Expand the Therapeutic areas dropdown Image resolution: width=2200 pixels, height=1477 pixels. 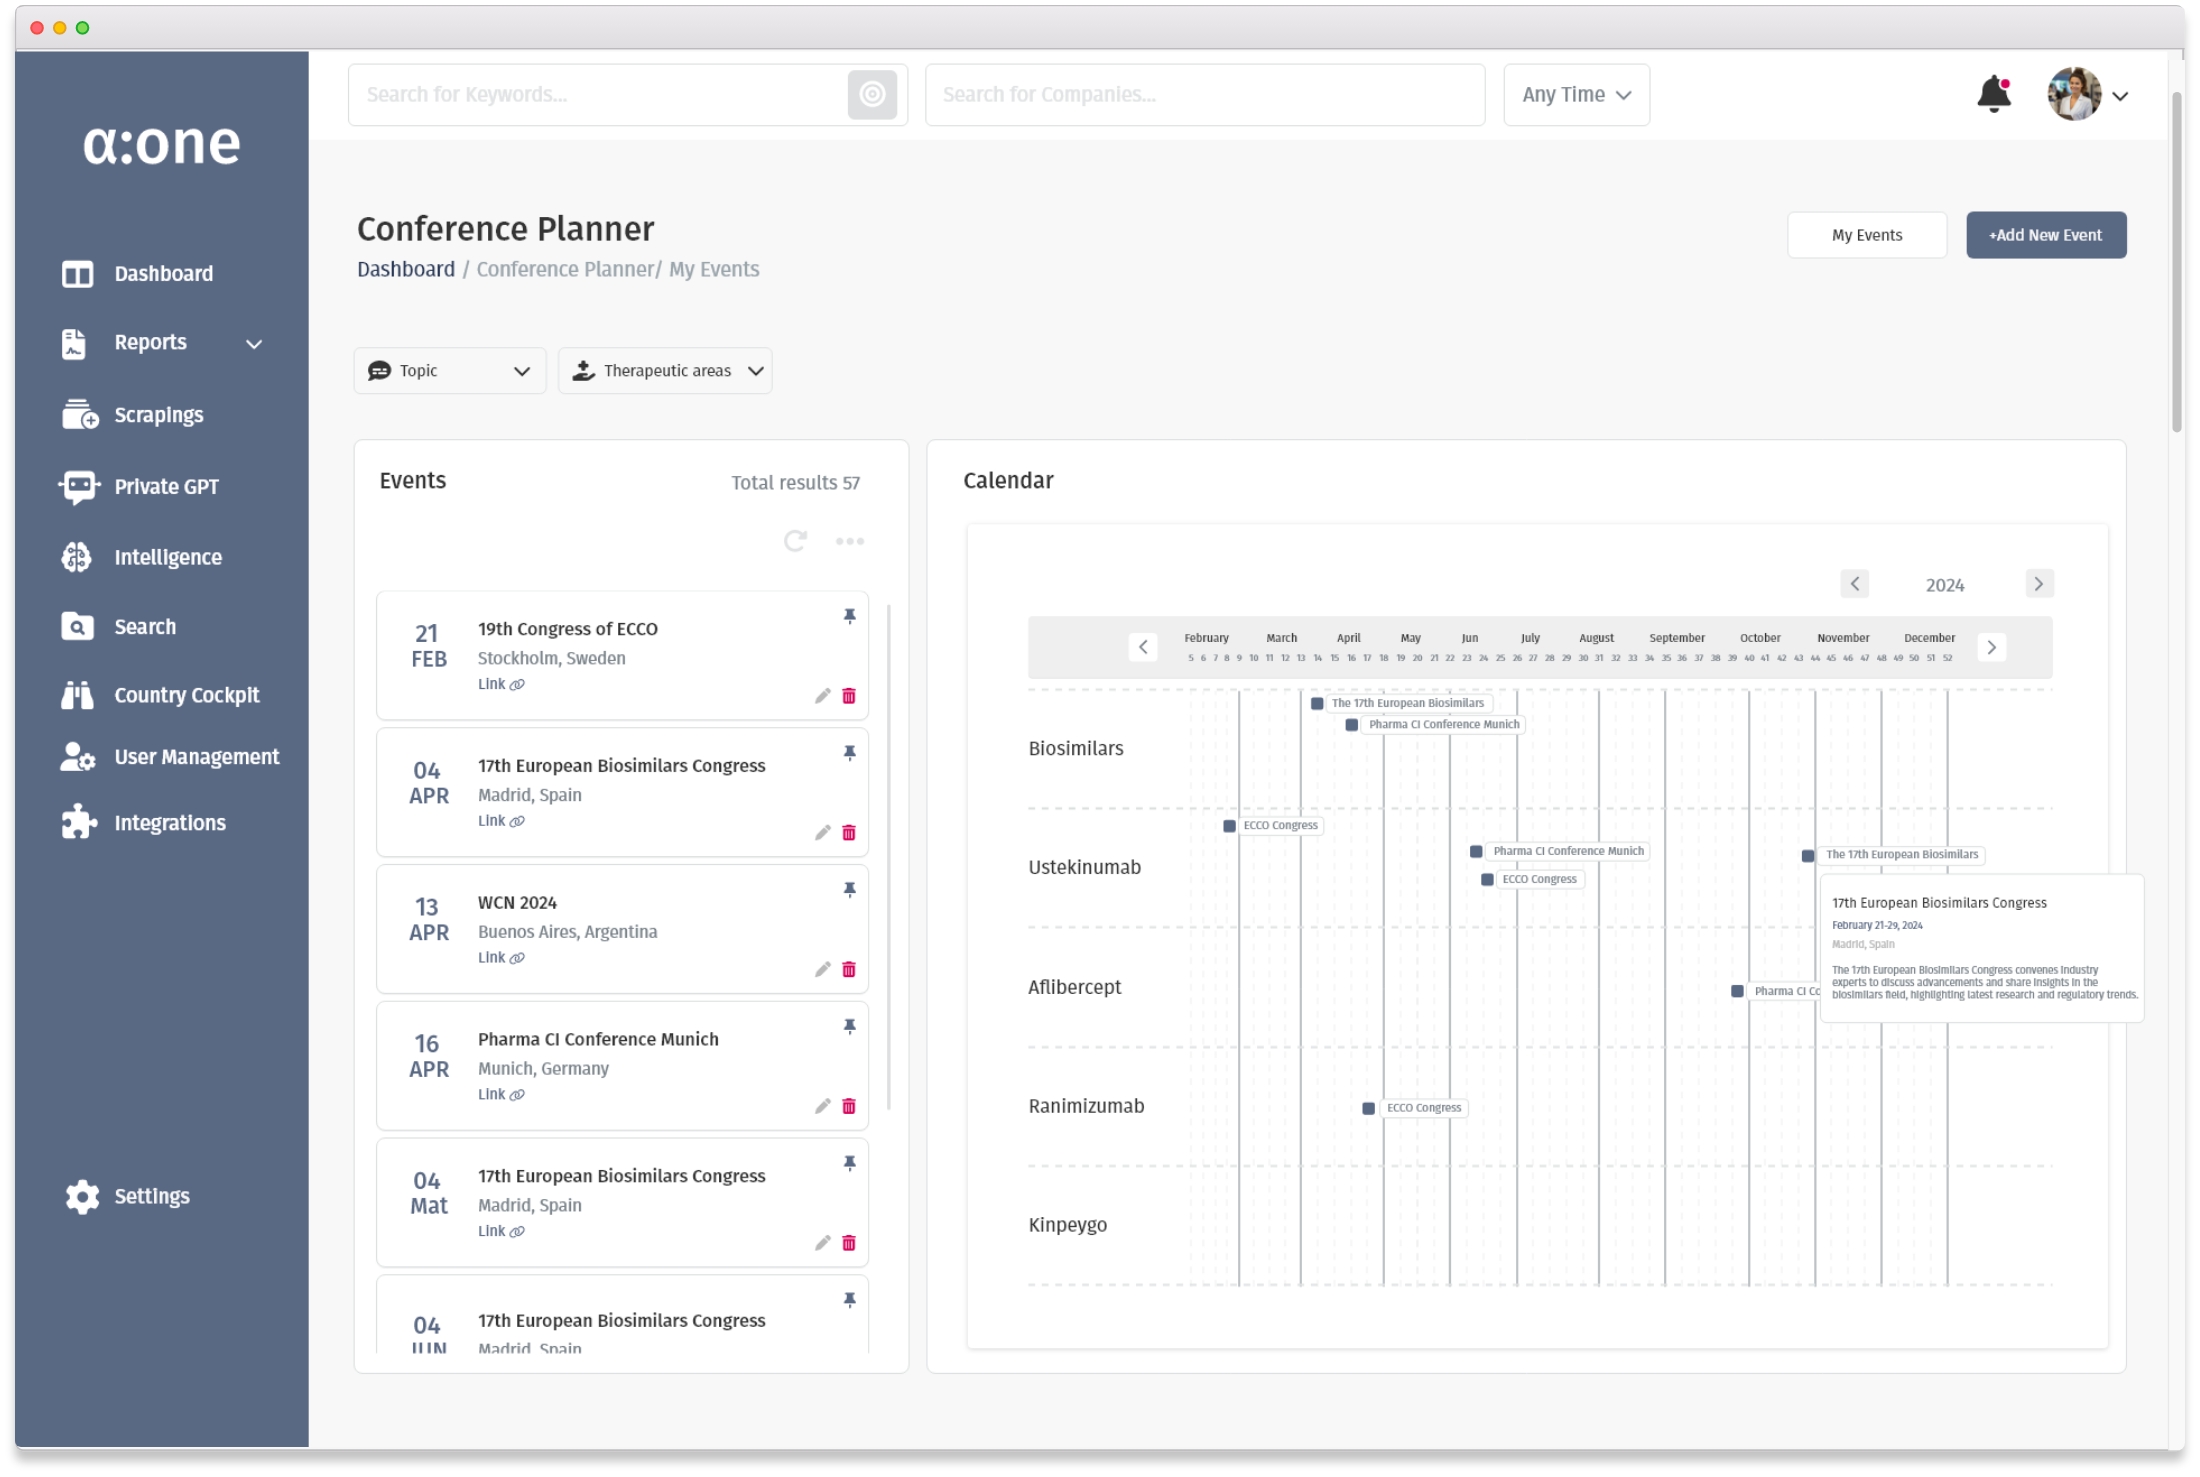pos(665,371)
